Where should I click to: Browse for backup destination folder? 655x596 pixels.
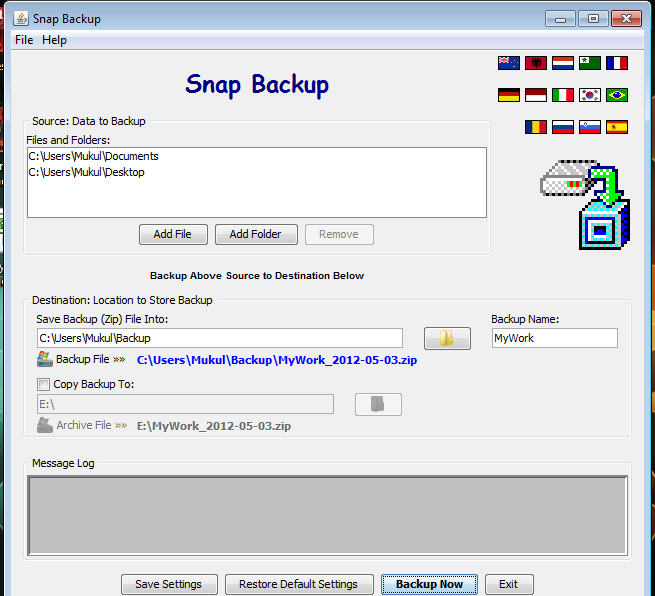coord(447,338)
